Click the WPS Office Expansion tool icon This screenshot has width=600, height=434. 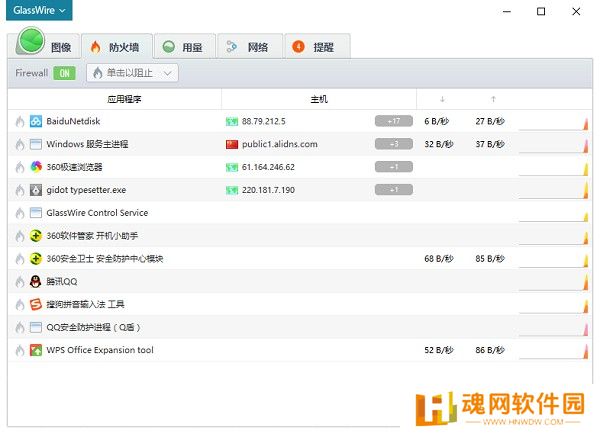36,350
